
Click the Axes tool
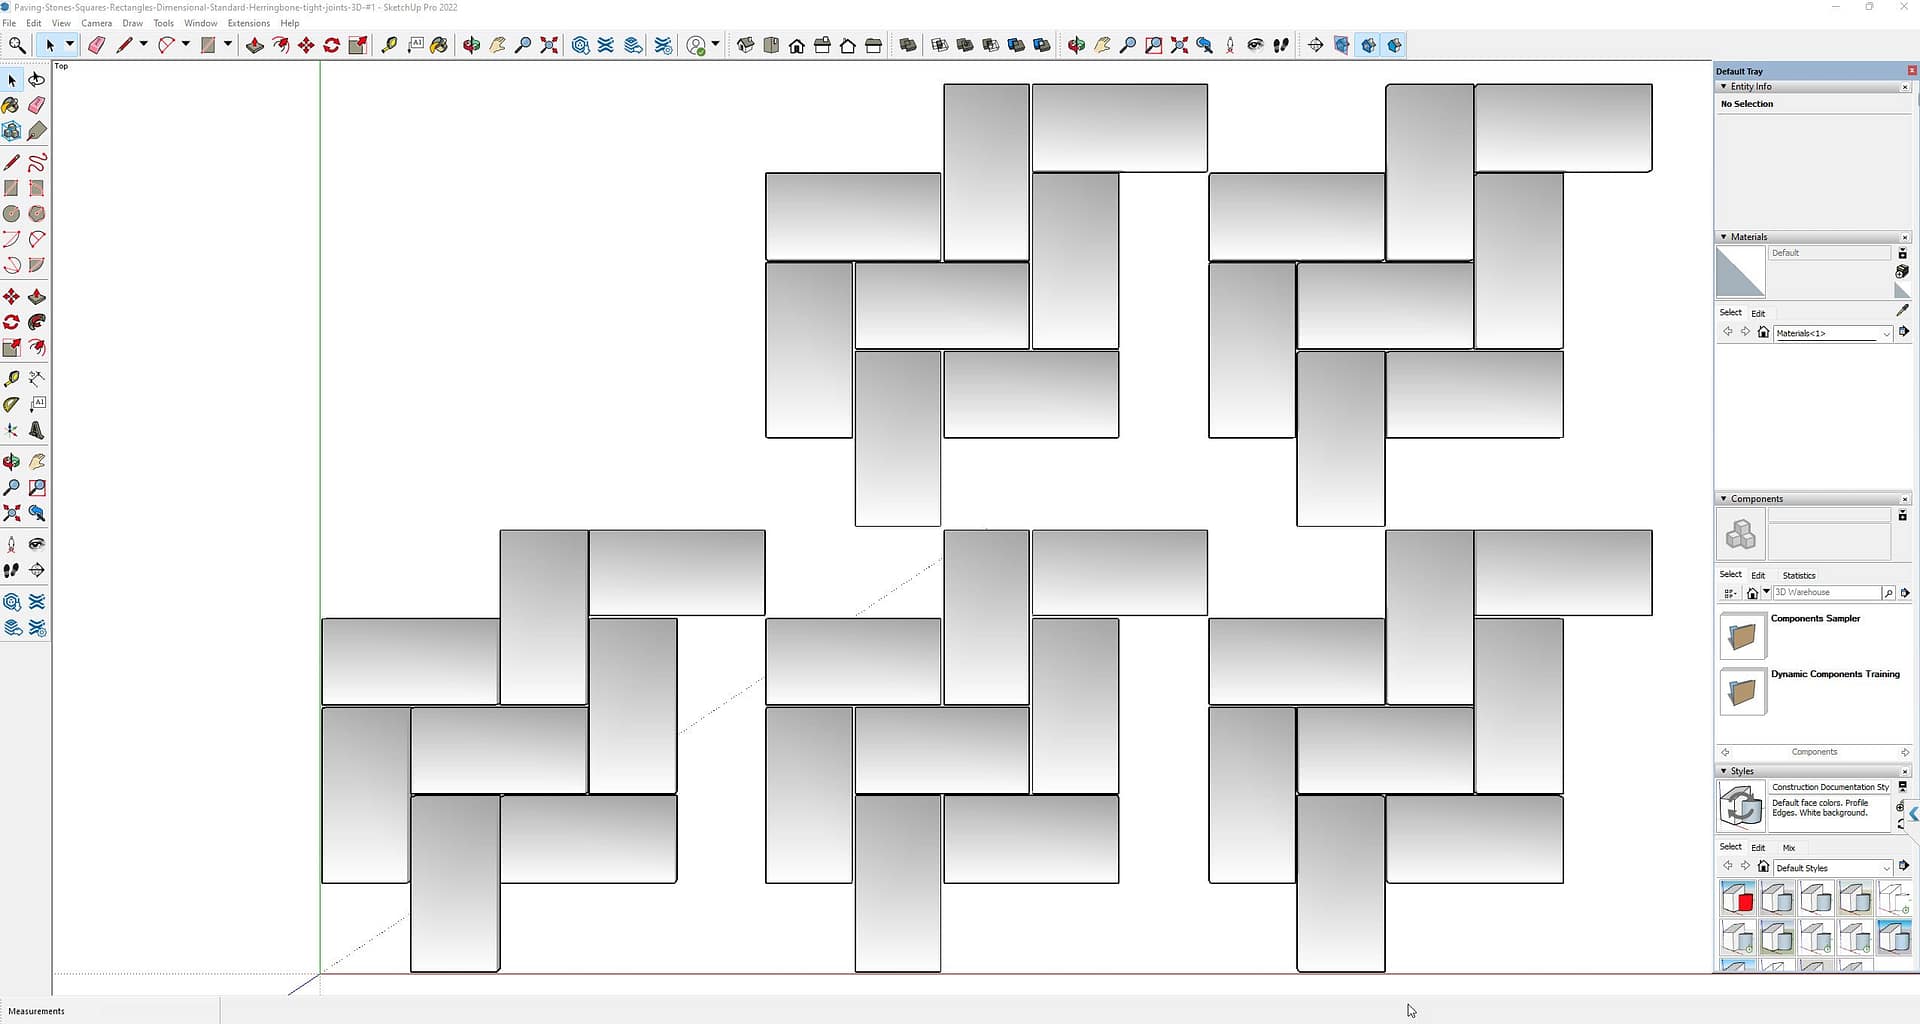pos(11,430)
